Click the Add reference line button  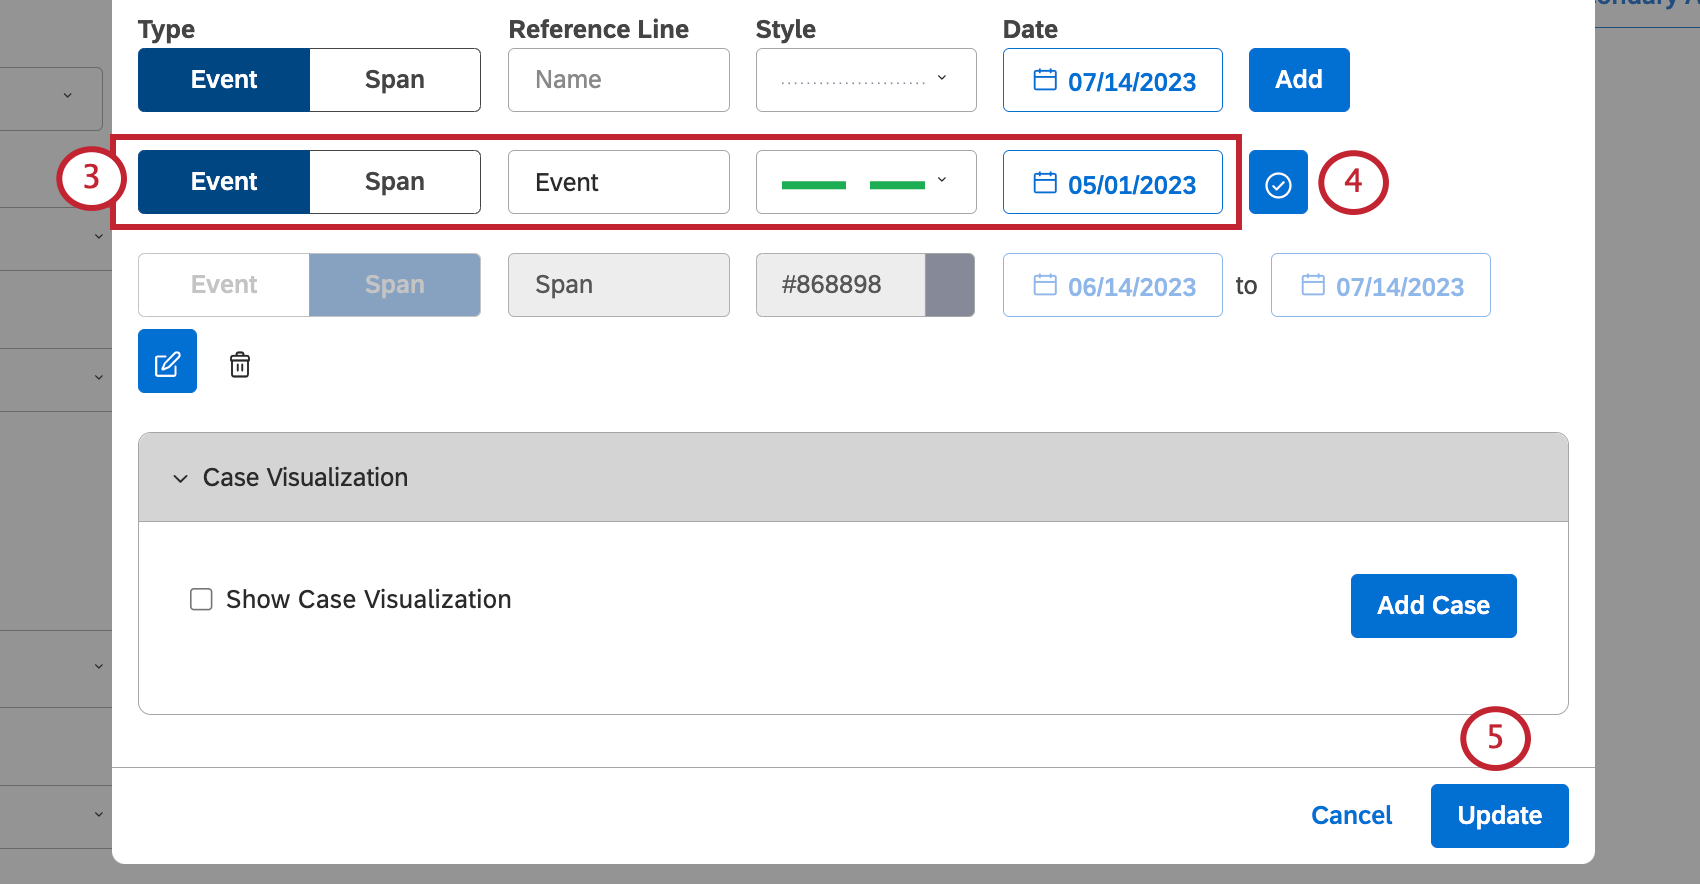(1299, 80)
